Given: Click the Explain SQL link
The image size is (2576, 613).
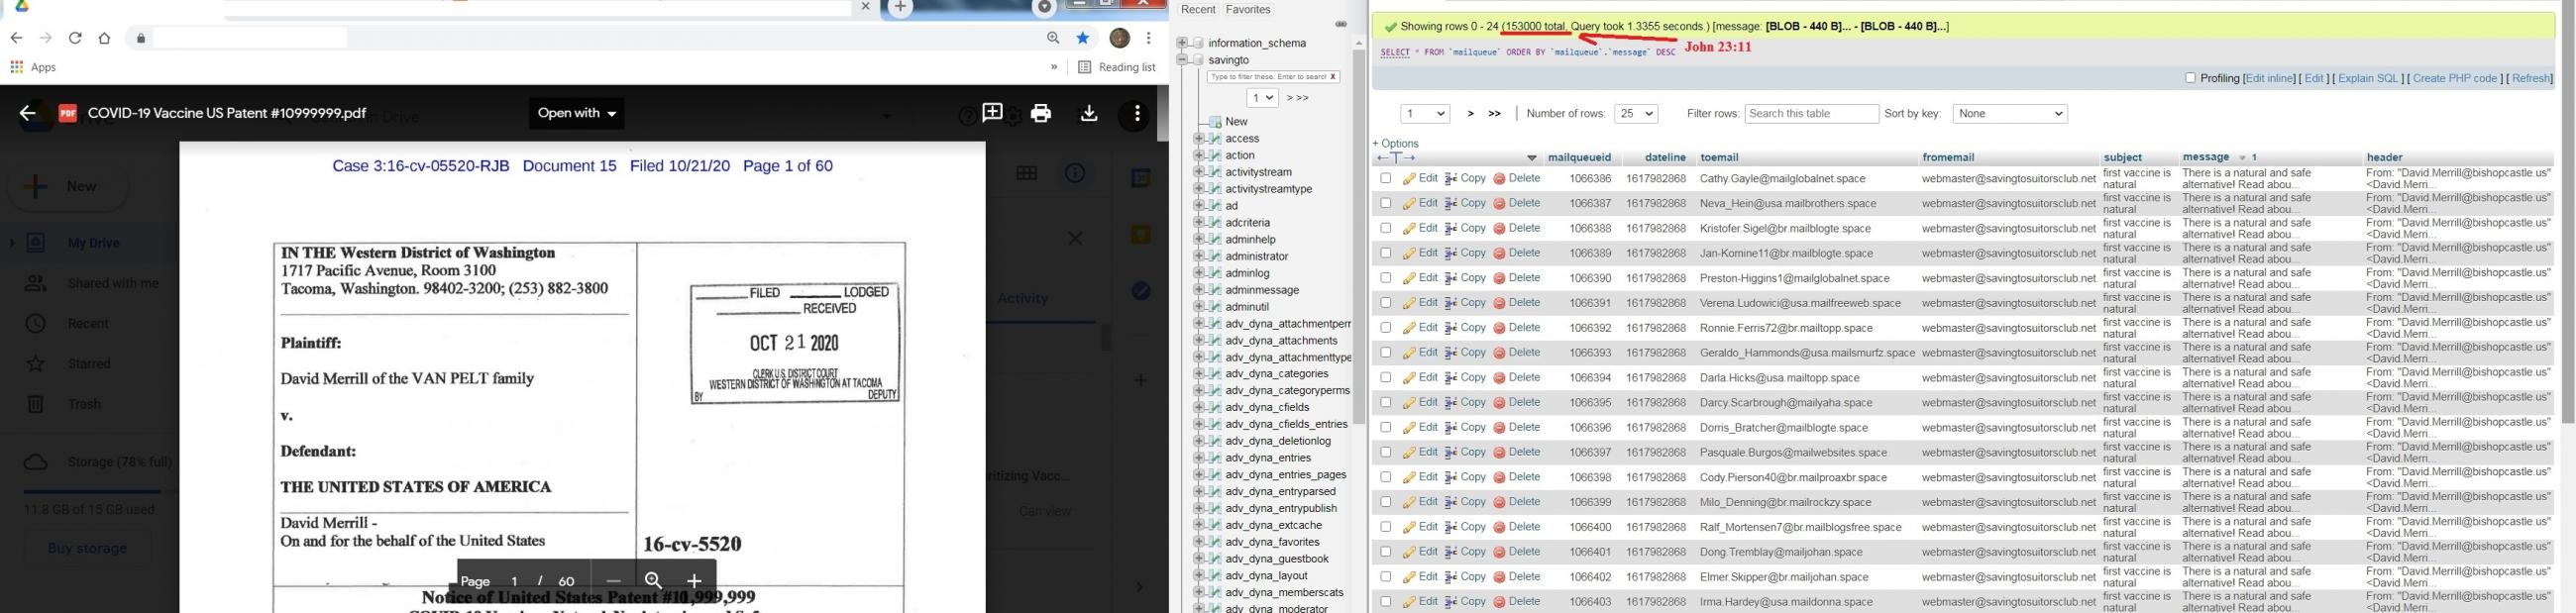Looking at the screenshot, I should (2369, 79).
